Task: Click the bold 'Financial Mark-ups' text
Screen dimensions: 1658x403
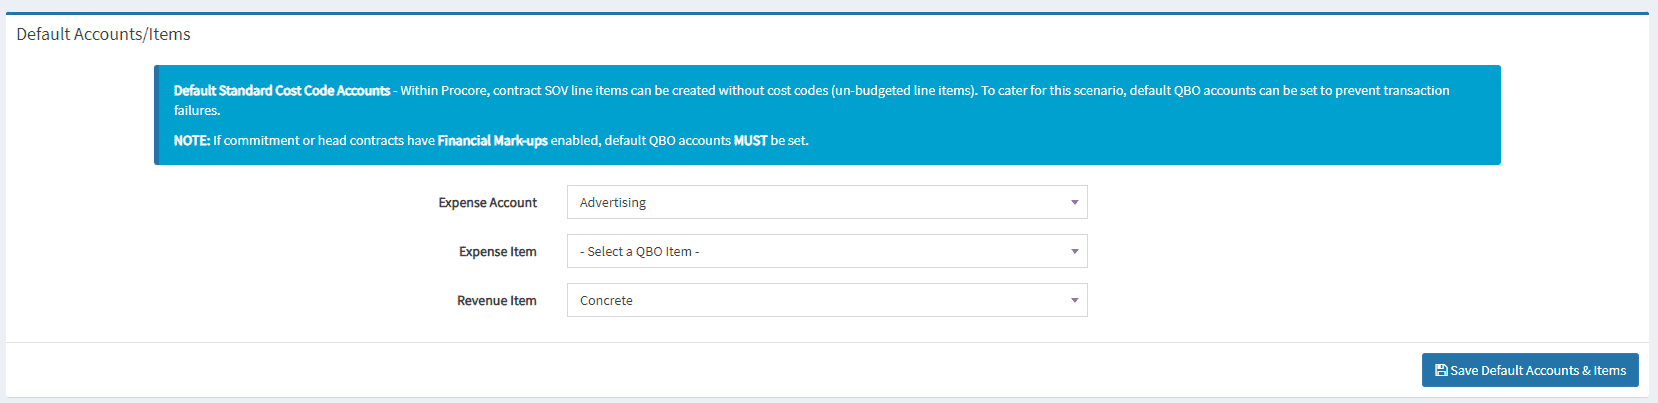Action: [x=492, y=140]
